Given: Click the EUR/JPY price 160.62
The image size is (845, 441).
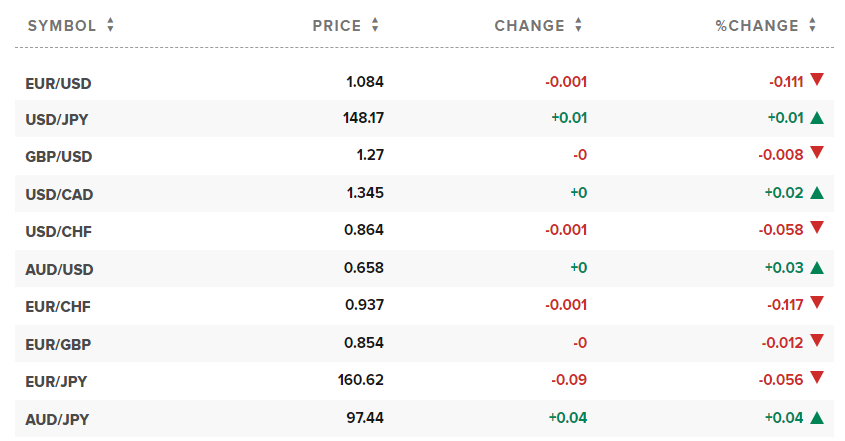Looking at the screenshot, I should pos(361,380).
